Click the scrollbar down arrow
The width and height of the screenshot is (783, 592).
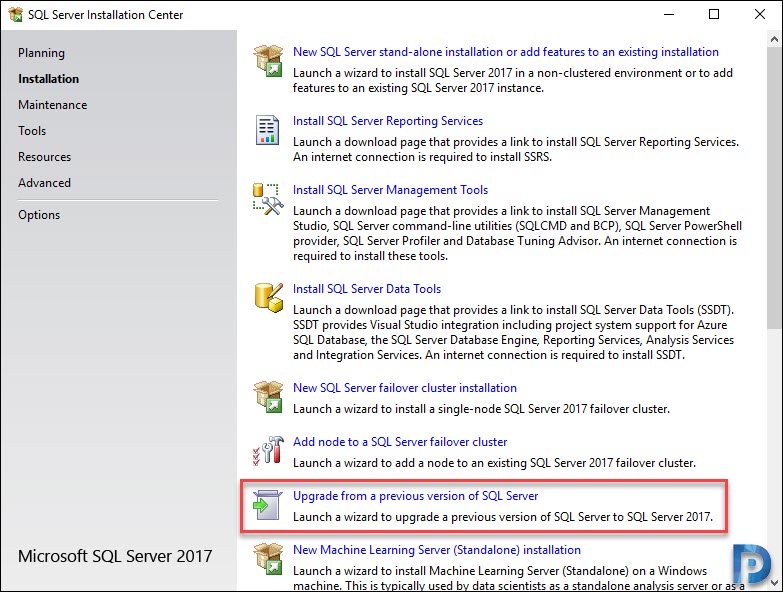pyautogui.click(x=774, y=583)
